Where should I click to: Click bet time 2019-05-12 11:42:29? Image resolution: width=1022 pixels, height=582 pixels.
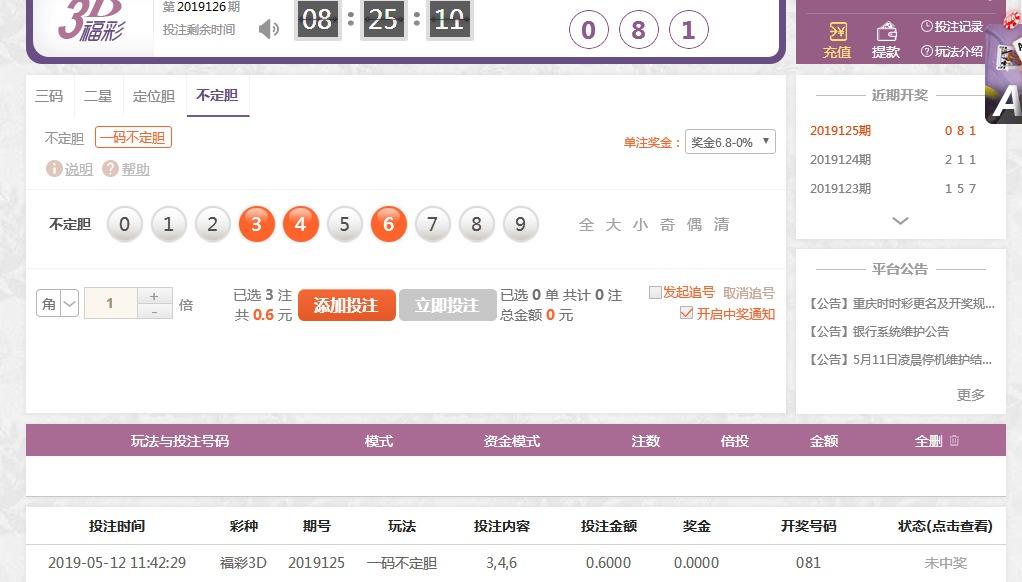pos(117,562)
